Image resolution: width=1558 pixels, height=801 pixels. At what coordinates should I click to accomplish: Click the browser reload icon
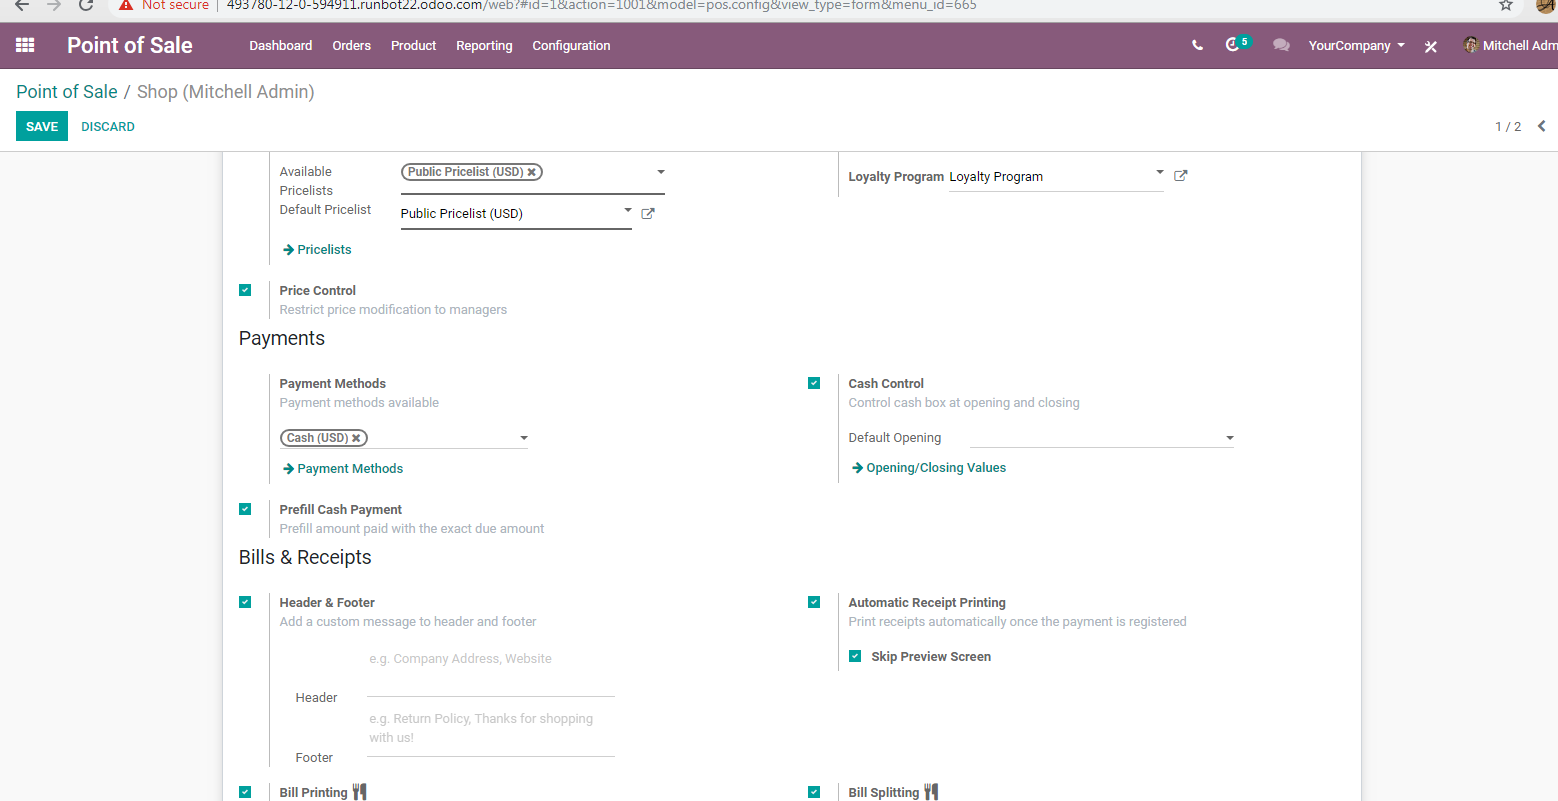[86, 5]
